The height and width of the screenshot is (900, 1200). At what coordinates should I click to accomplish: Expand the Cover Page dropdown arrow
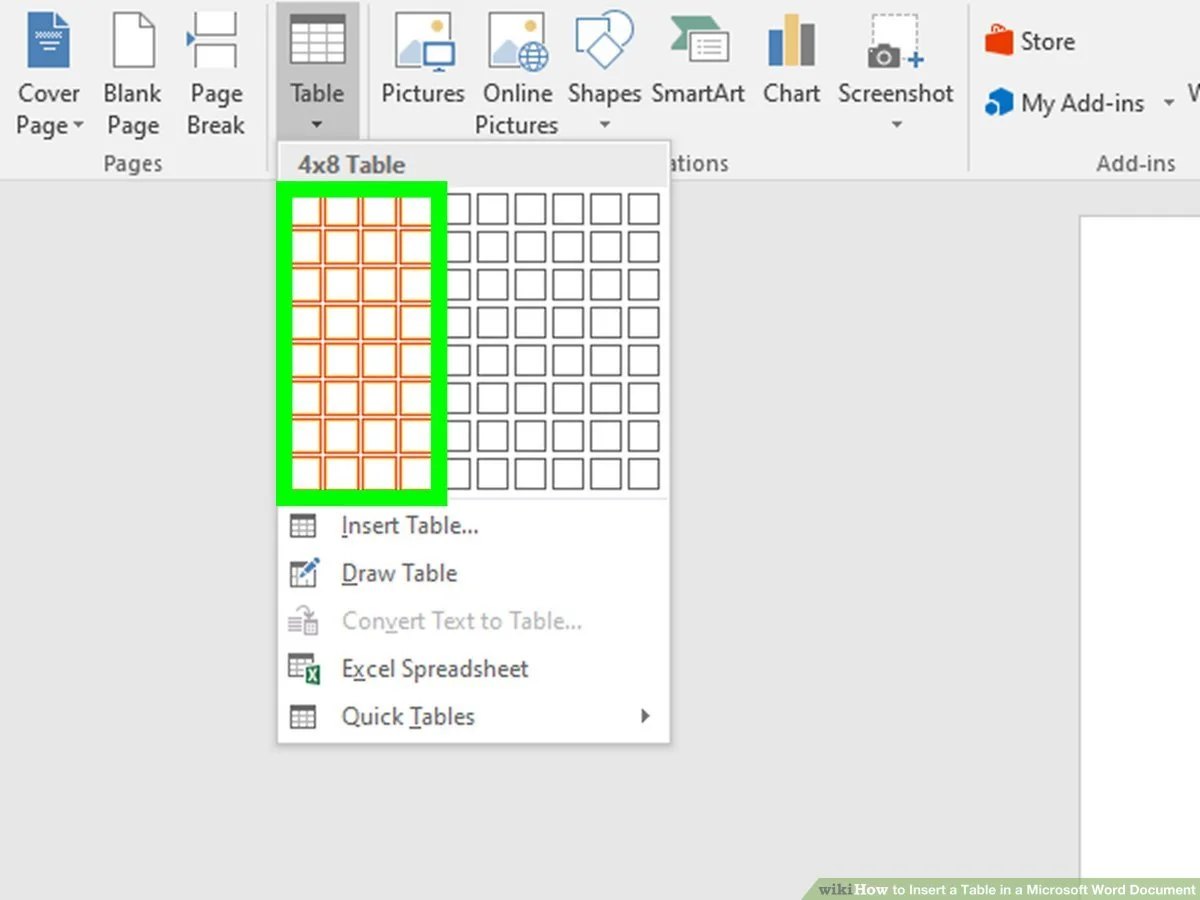[77, 126]
